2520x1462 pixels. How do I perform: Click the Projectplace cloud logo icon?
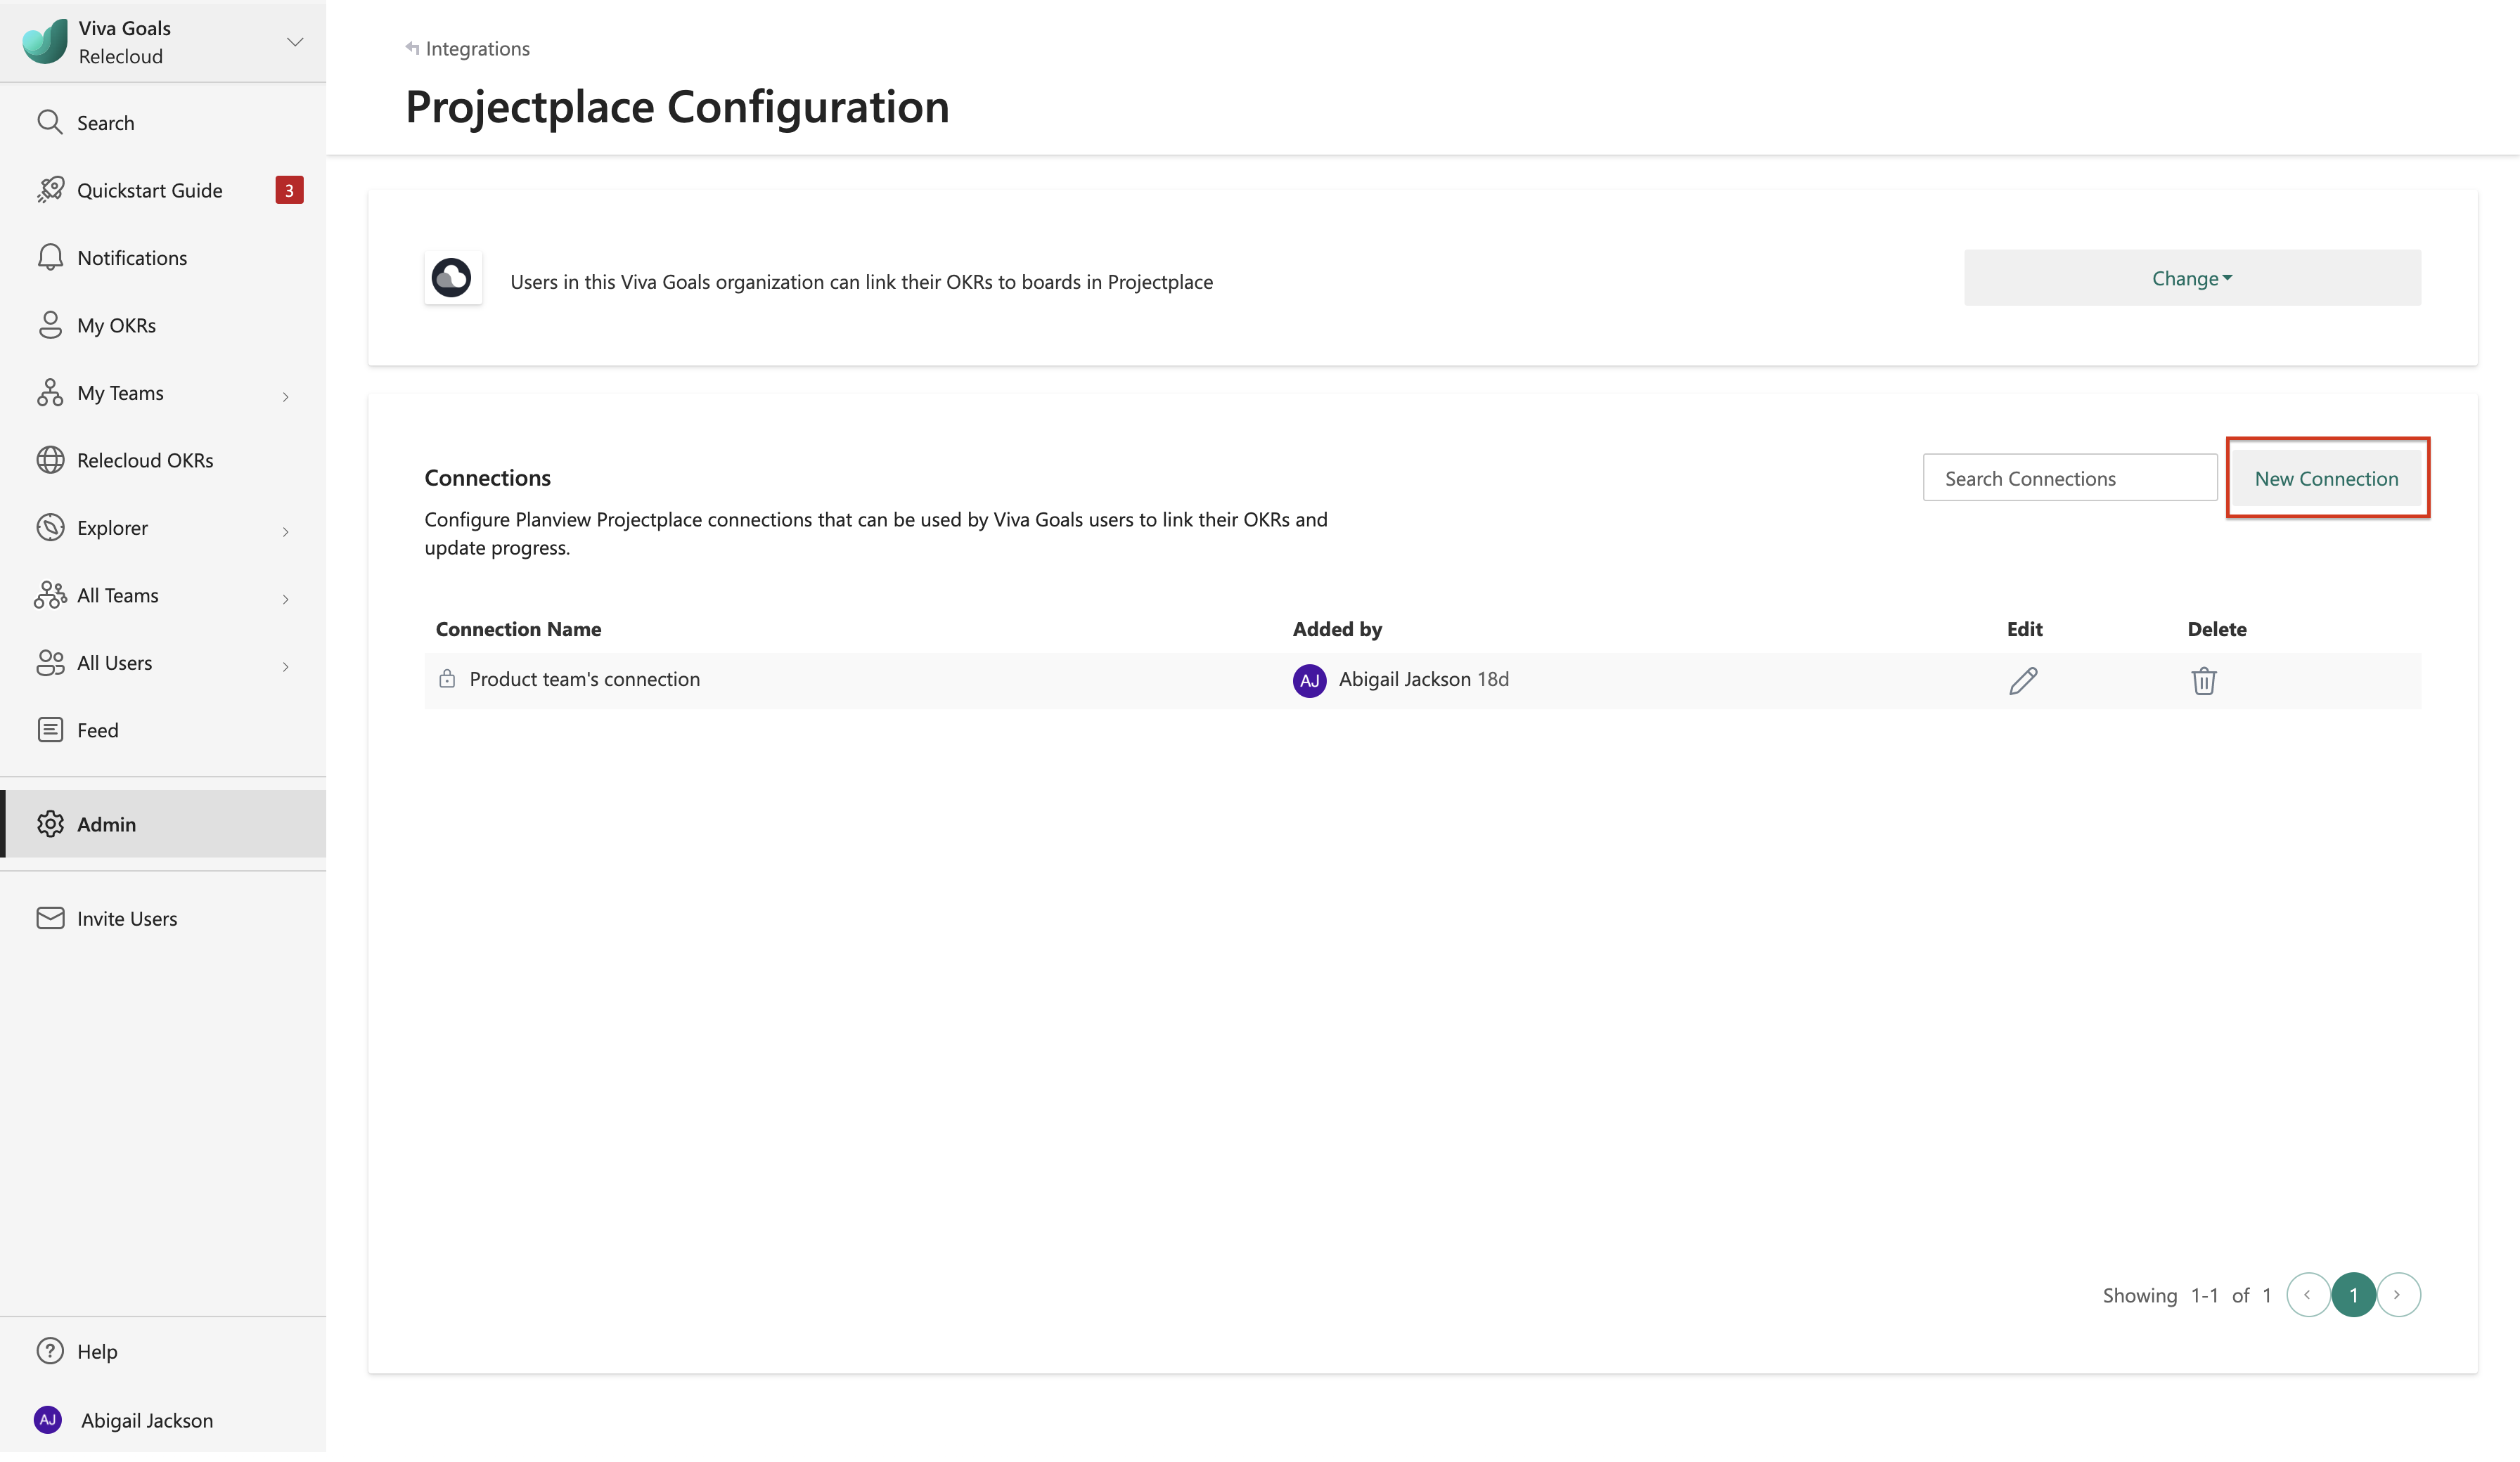coord(452,278)
